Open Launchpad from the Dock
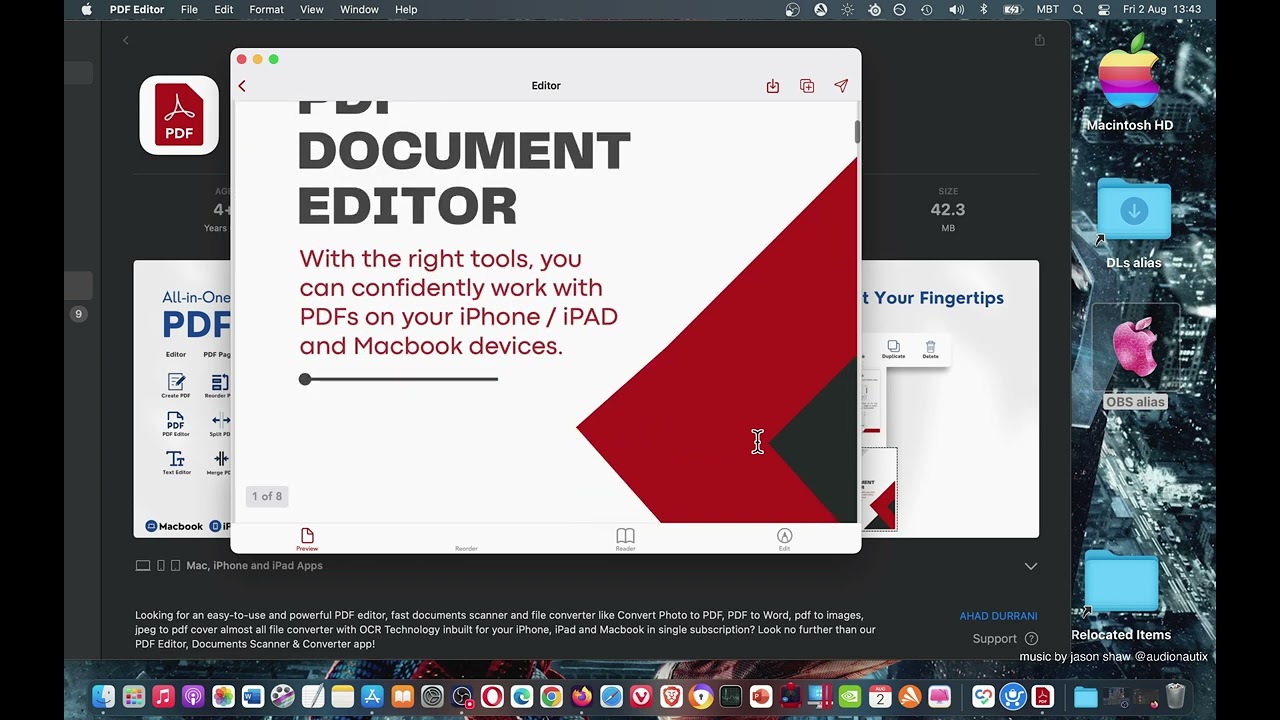 click(133, 696)
